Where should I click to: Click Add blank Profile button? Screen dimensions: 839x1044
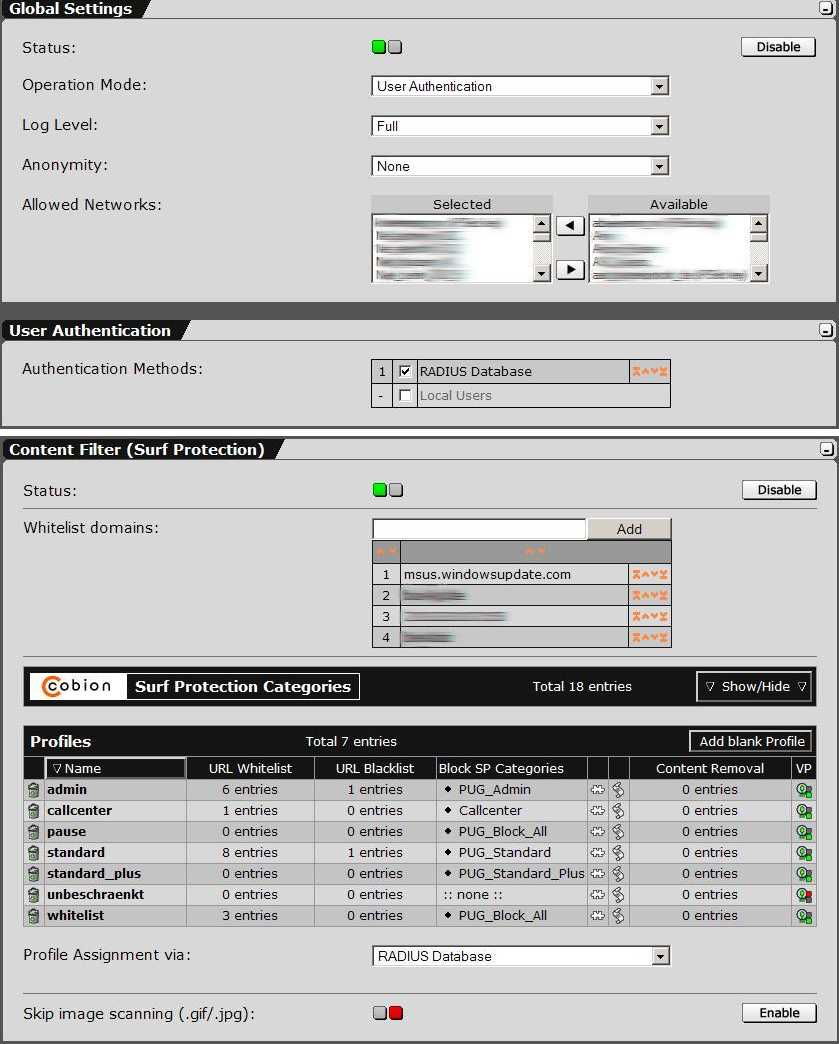[751, 741]
